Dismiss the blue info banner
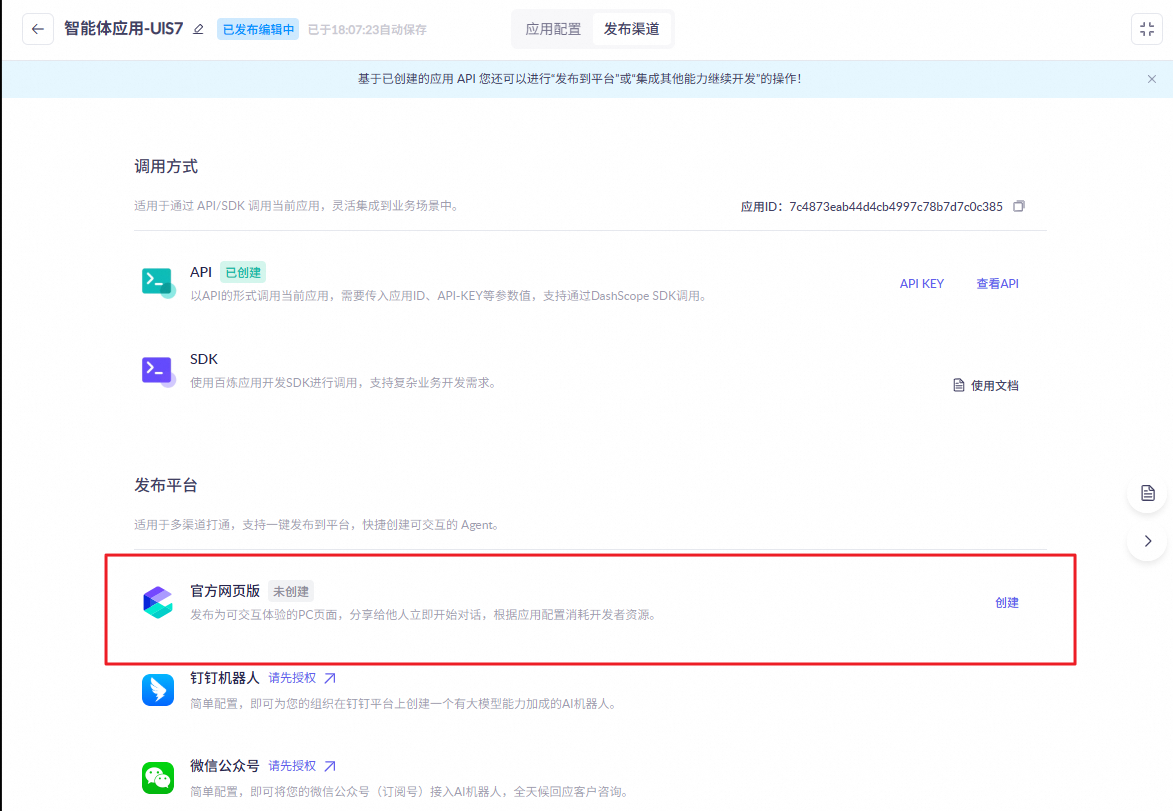The image size is (1173, 811). coord(1151,79)
